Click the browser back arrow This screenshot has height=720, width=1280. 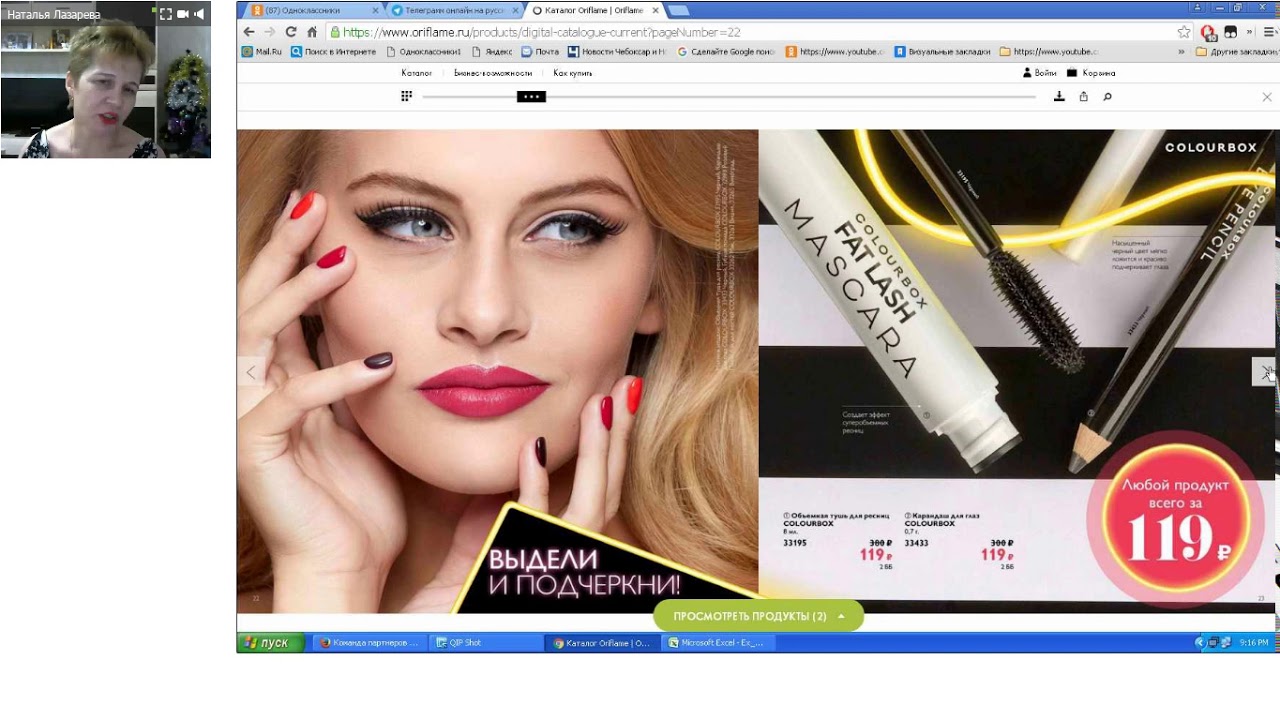coord(249,32)
